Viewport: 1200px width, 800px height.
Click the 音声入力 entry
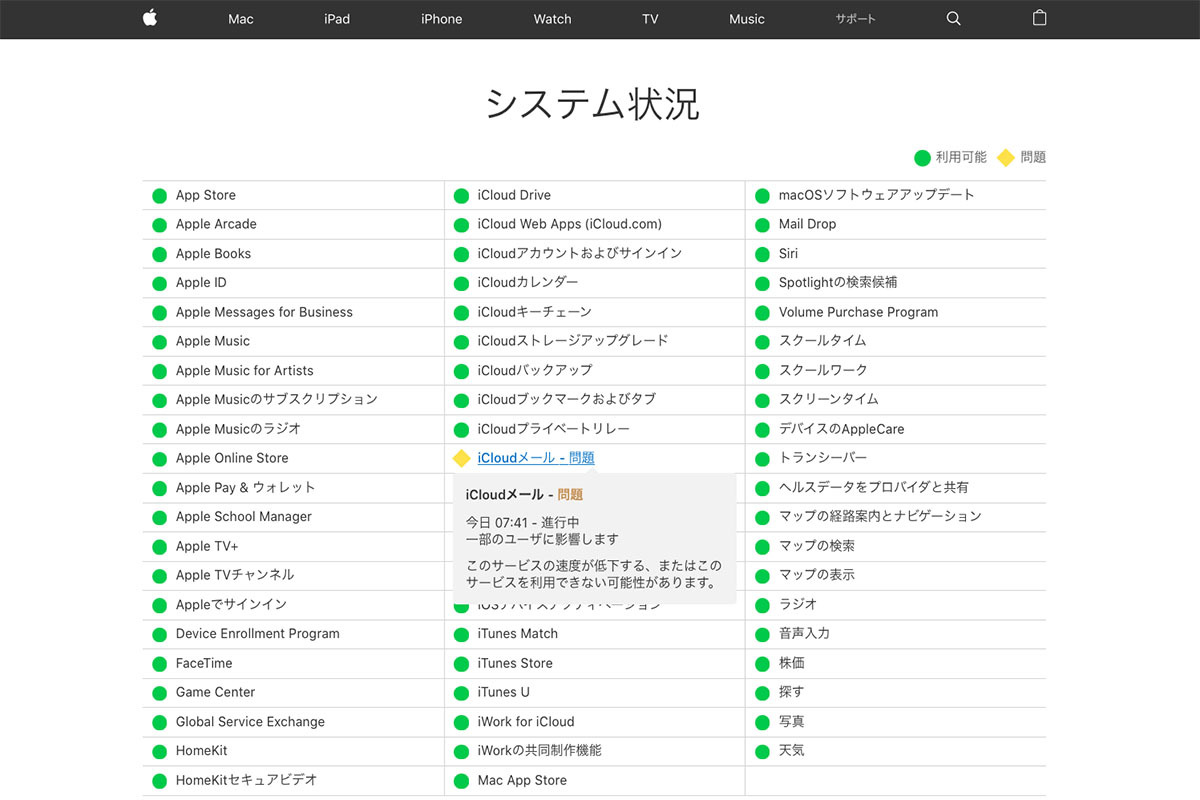805,633
